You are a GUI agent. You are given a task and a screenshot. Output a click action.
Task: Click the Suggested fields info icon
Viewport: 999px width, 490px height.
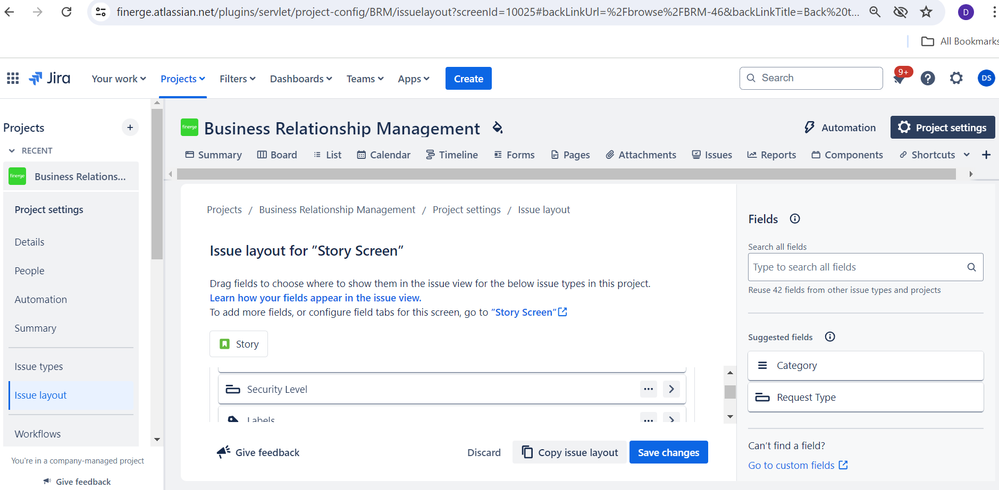coord(830,336)
